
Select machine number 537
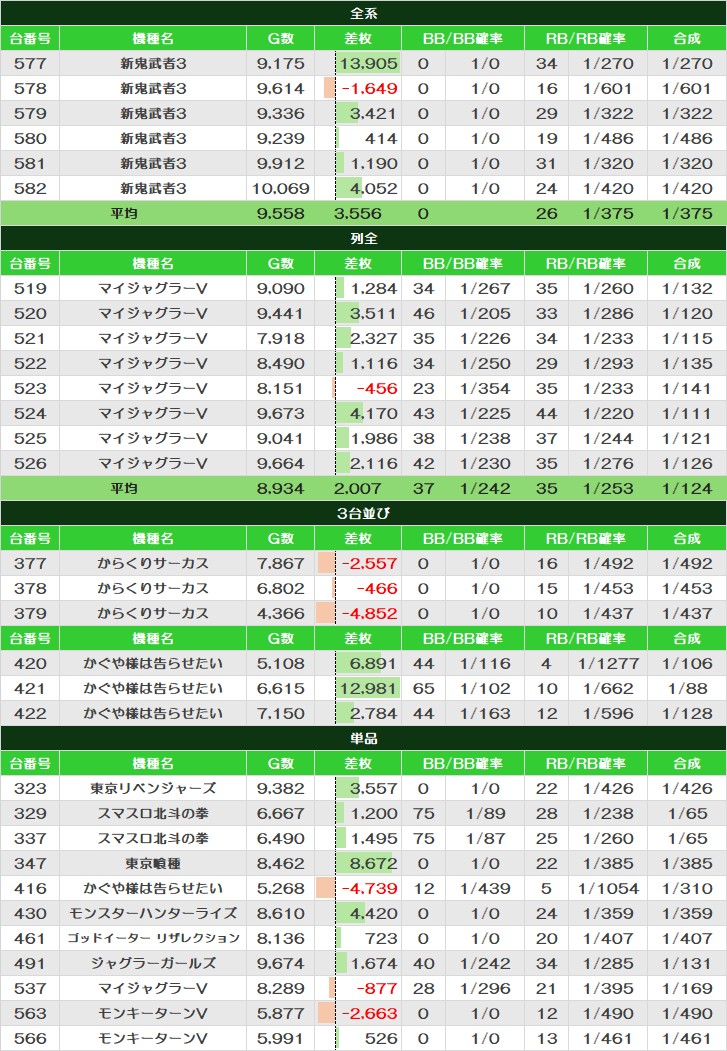click(x=30, y=988)
